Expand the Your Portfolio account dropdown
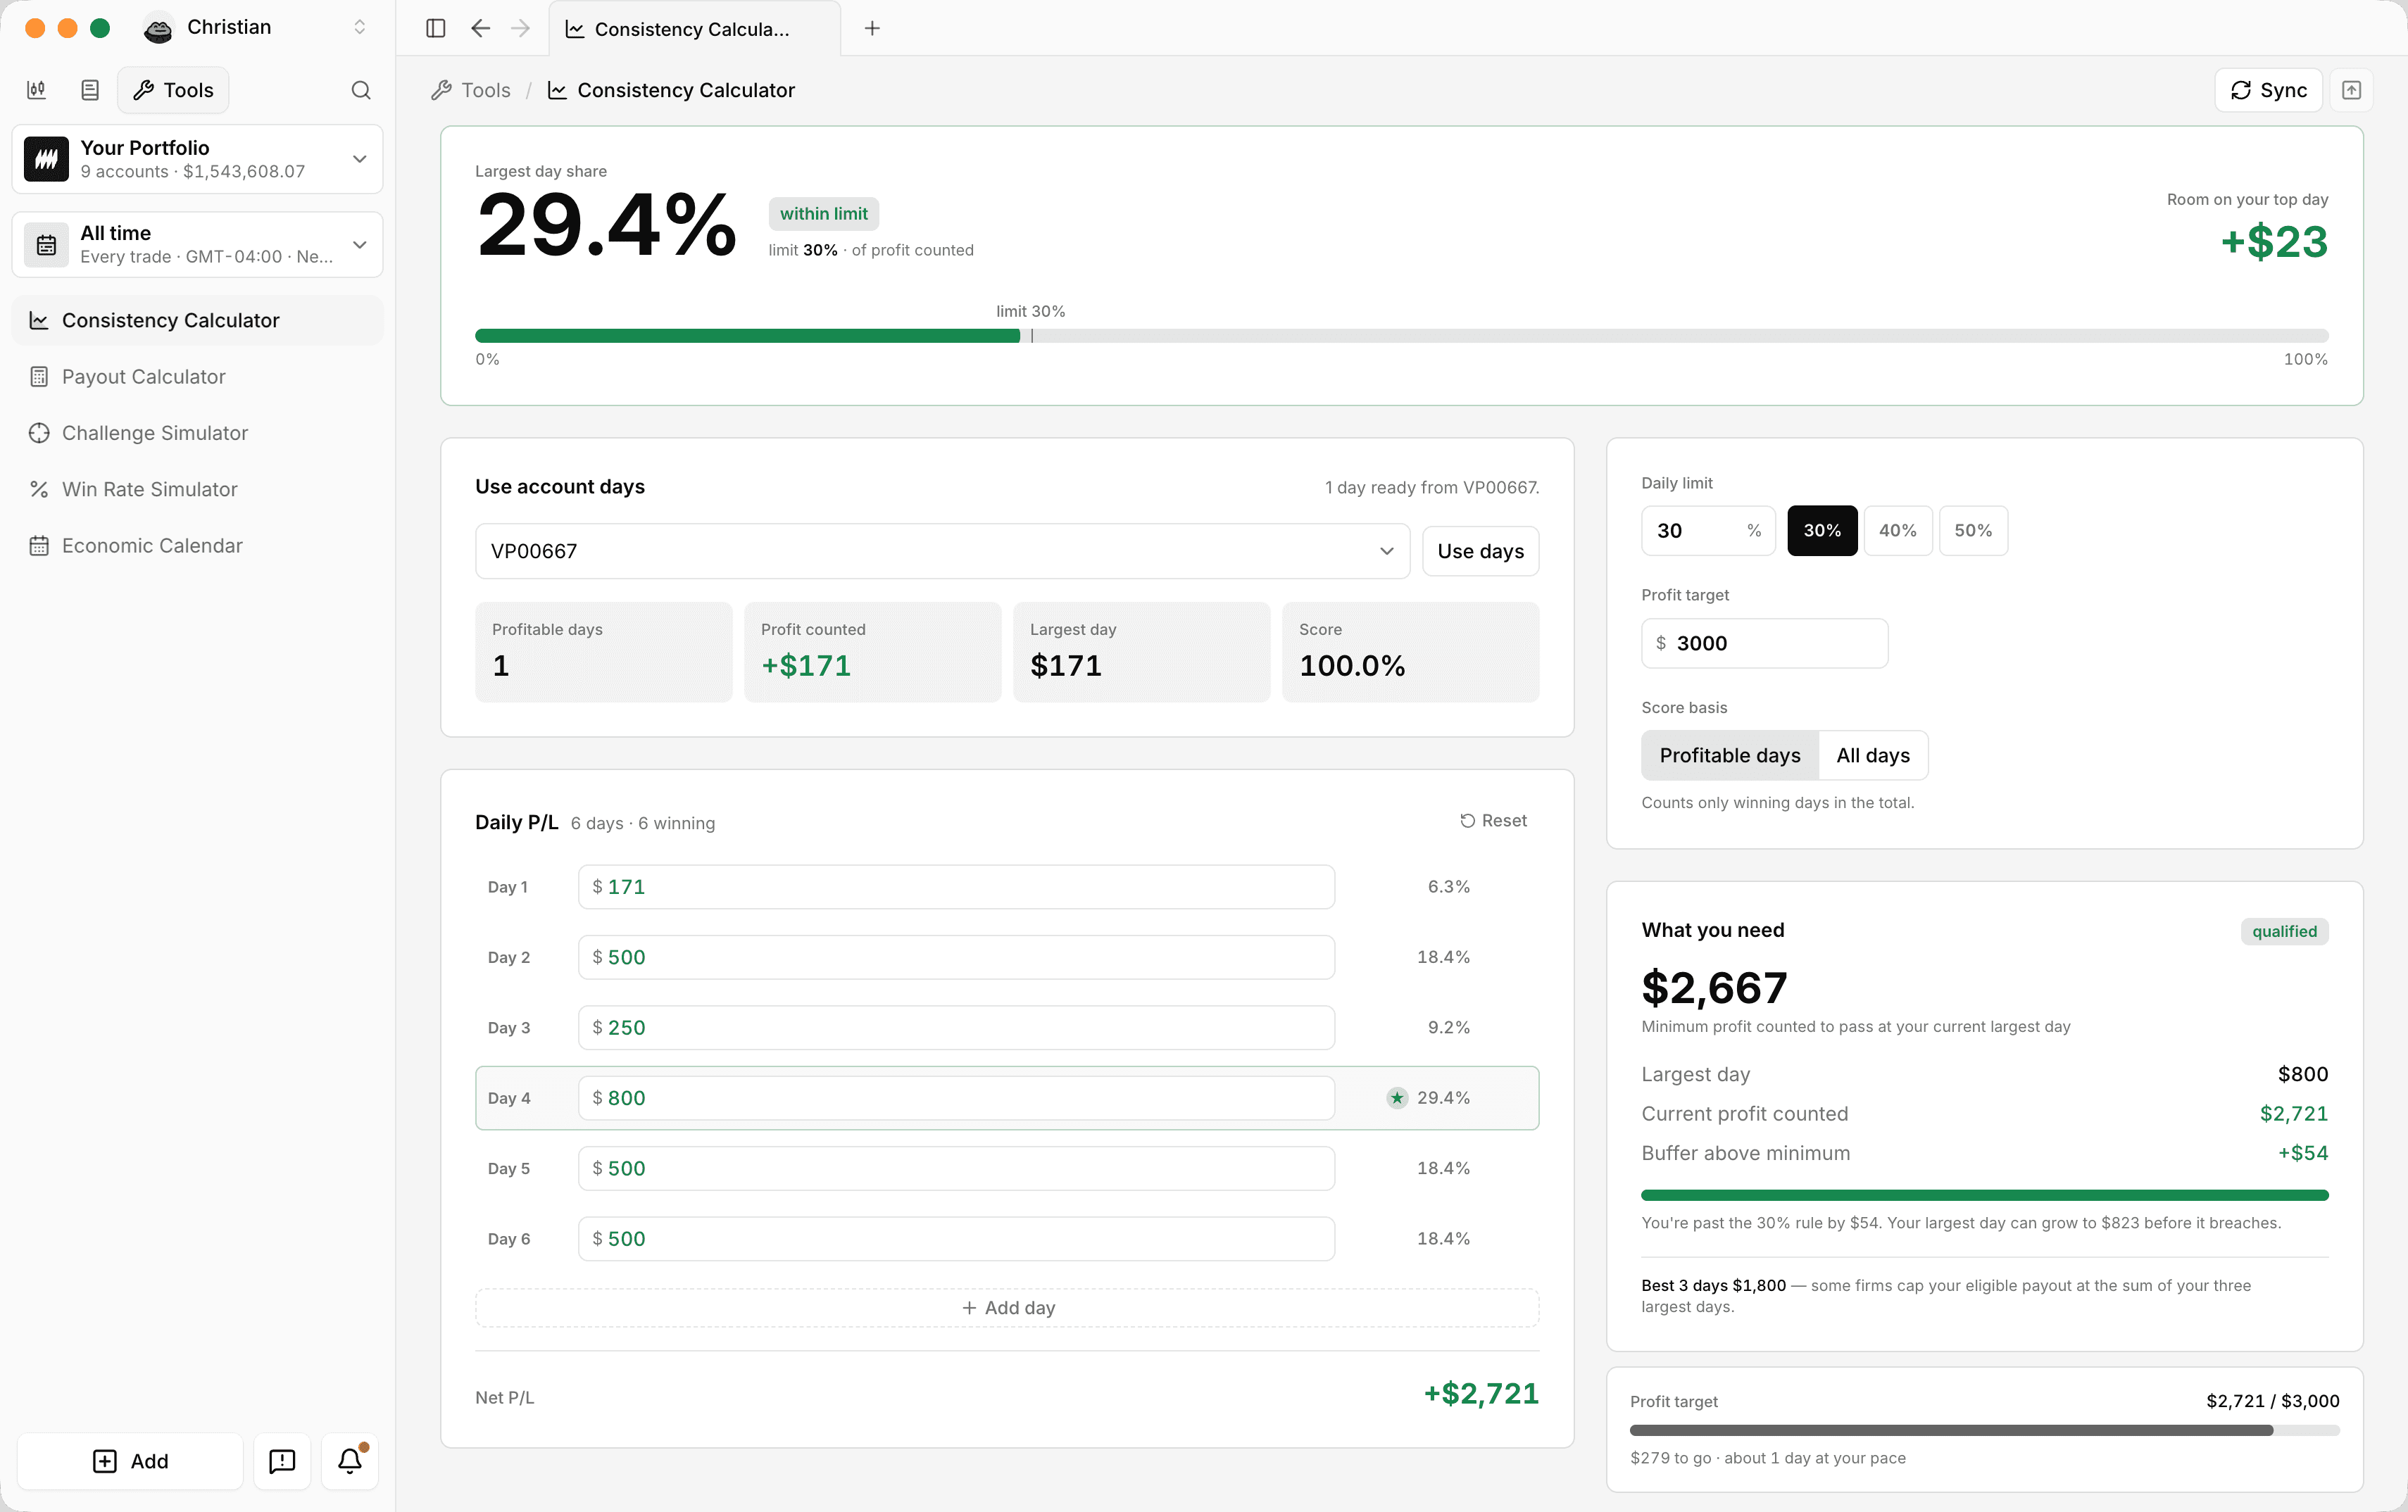2408x1512 pixels. 198,159
